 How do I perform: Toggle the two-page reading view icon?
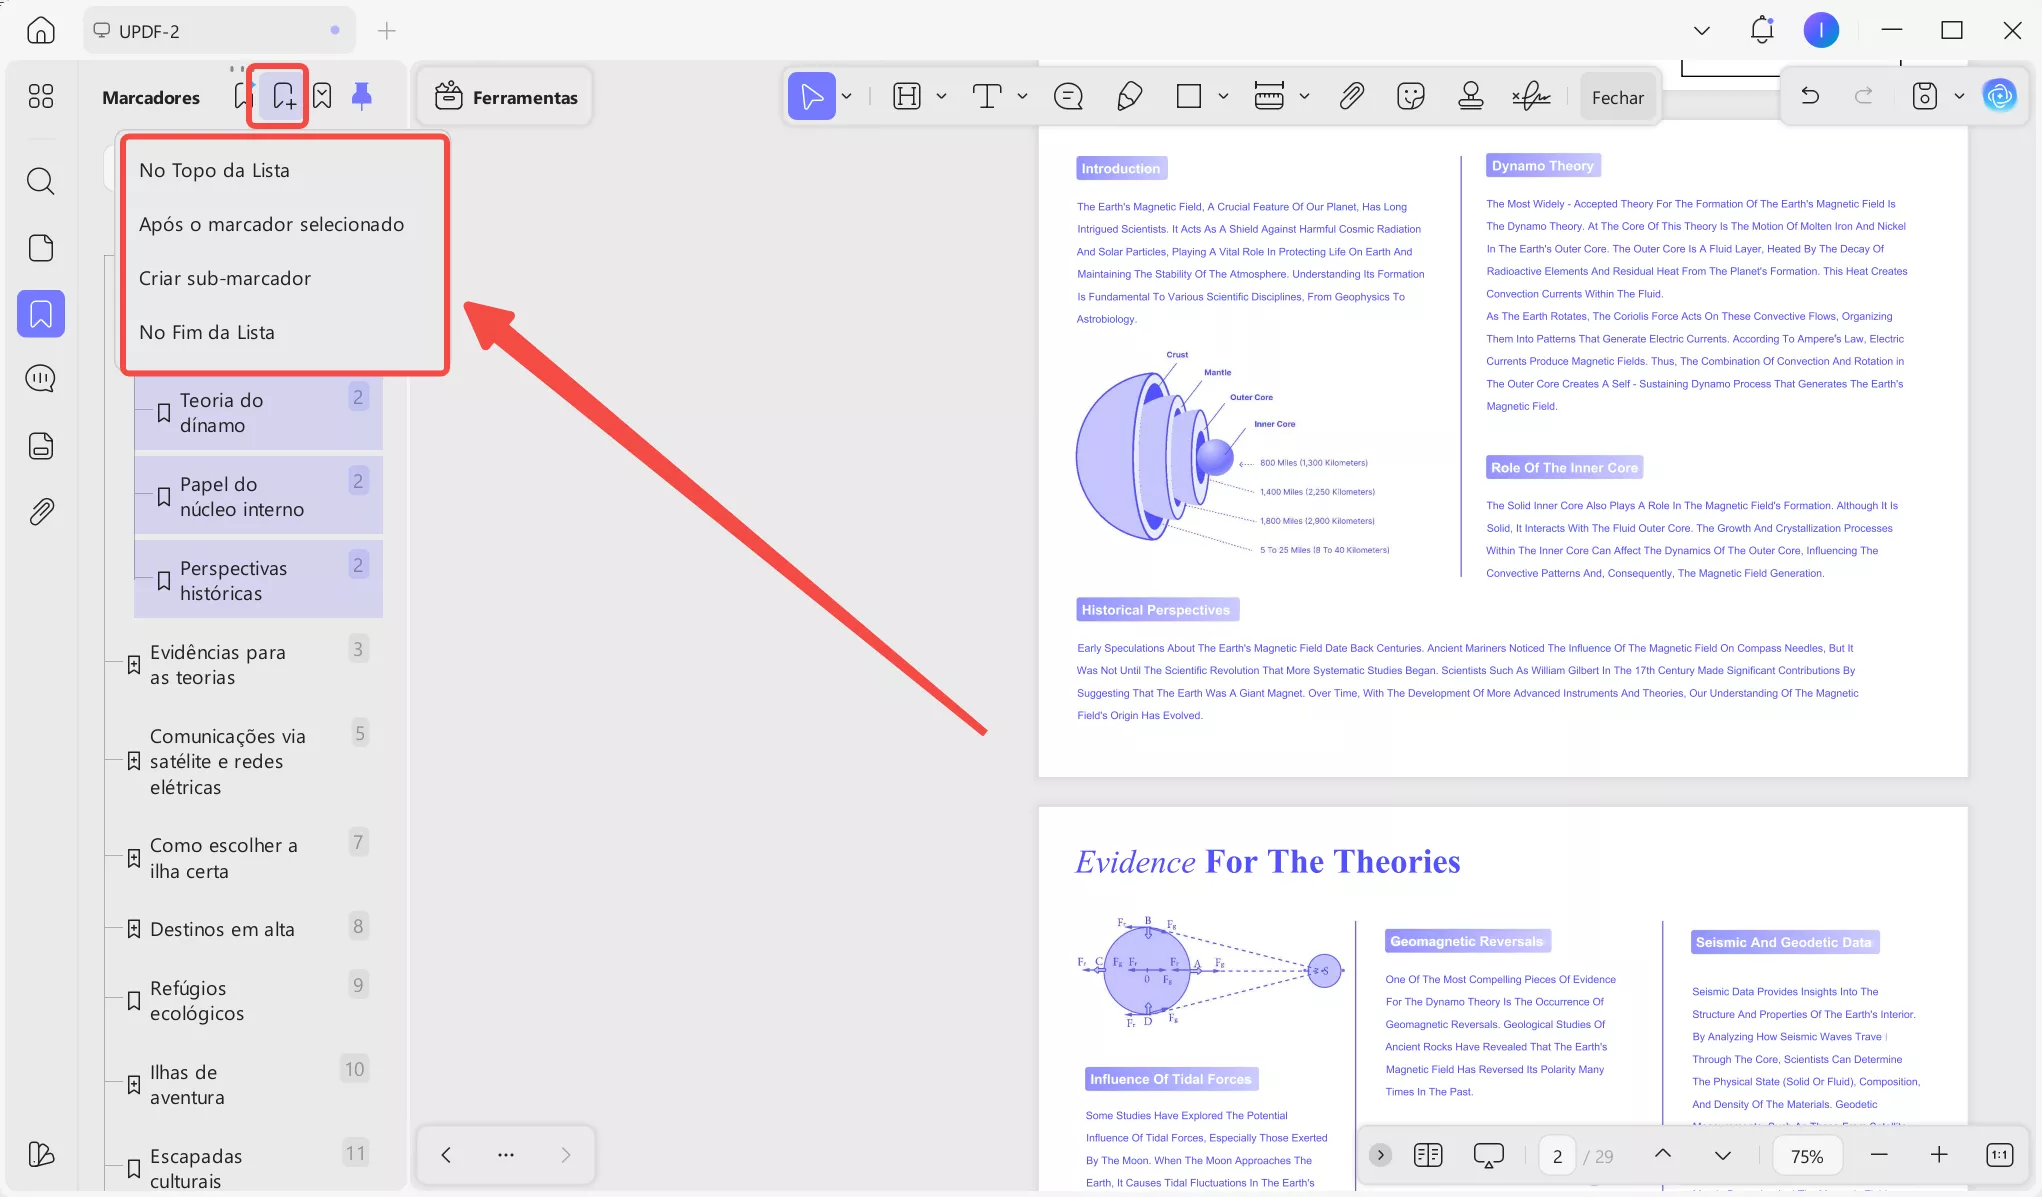[1428, 1155]
